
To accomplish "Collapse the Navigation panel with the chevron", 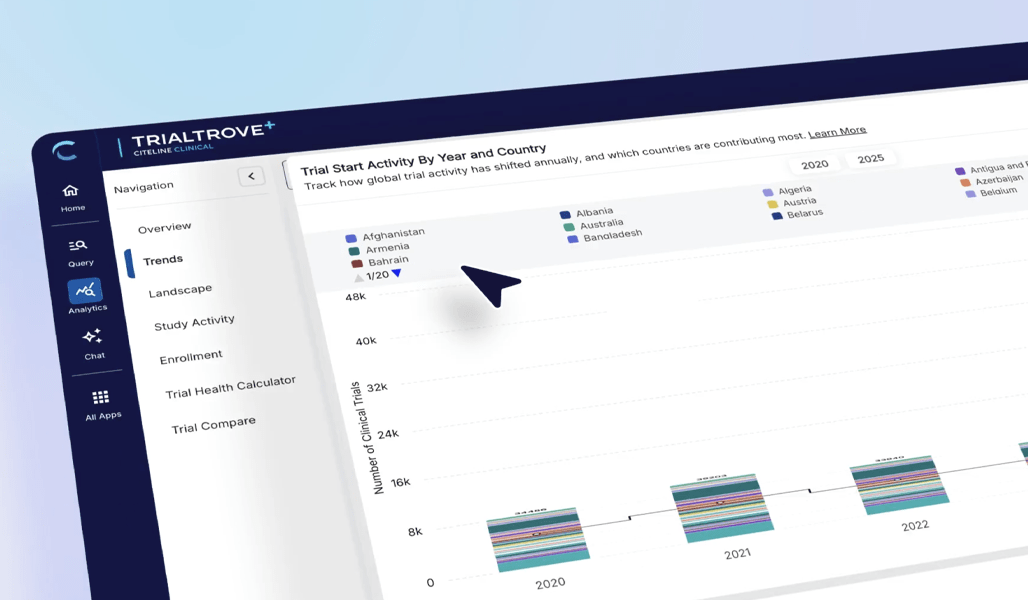I will coord(251,175).
